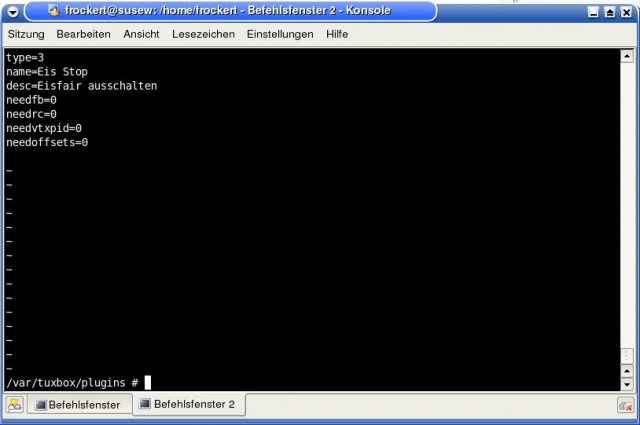The height and width of the screenshot is (425, 640).
Task: Click scrollbar down arrow in terminal
Action: (627, 384)
